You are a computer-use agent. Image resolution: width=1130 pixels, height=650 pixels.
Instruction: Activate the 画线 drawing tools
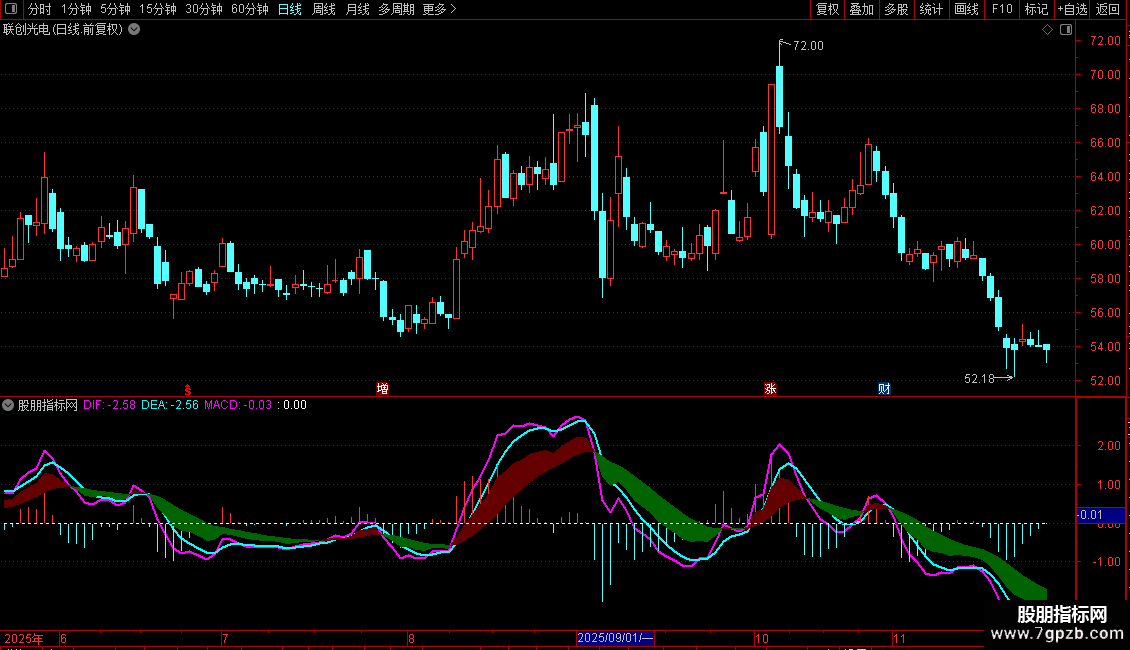966,9
